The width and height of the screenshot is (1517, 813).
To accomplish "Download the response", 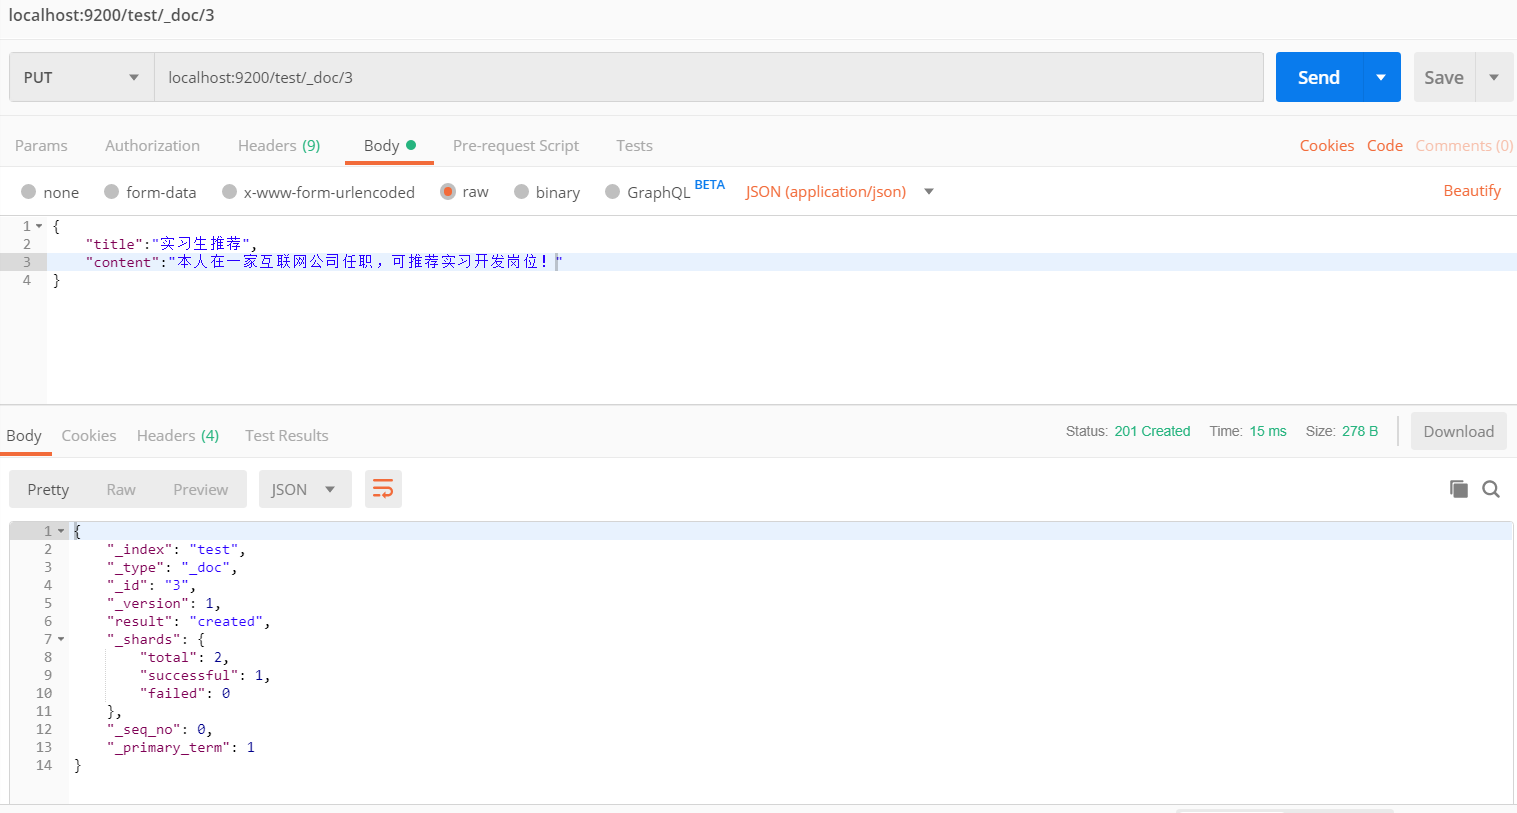I will tap(1459, 431).
